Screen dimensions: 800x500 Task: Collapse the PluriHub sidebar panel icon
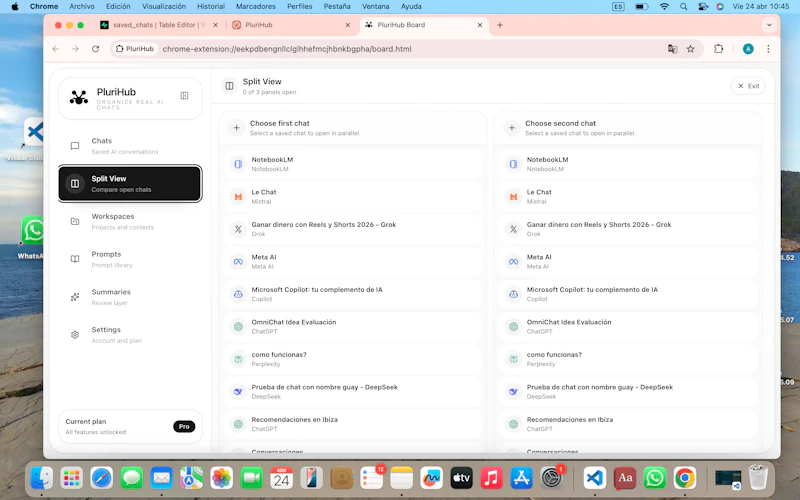click(184, 96)
